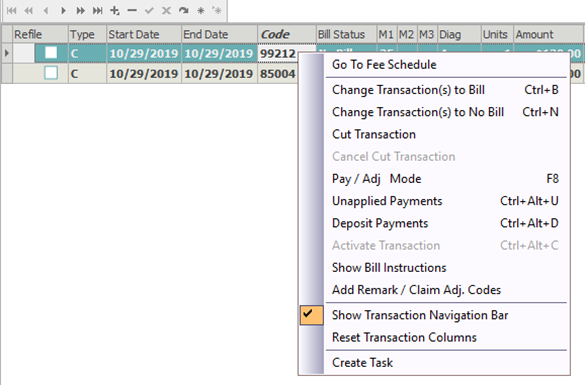Click the asterisk bookmark icon
This screenshot has width=585, height=385.
[x=201, y=10]
